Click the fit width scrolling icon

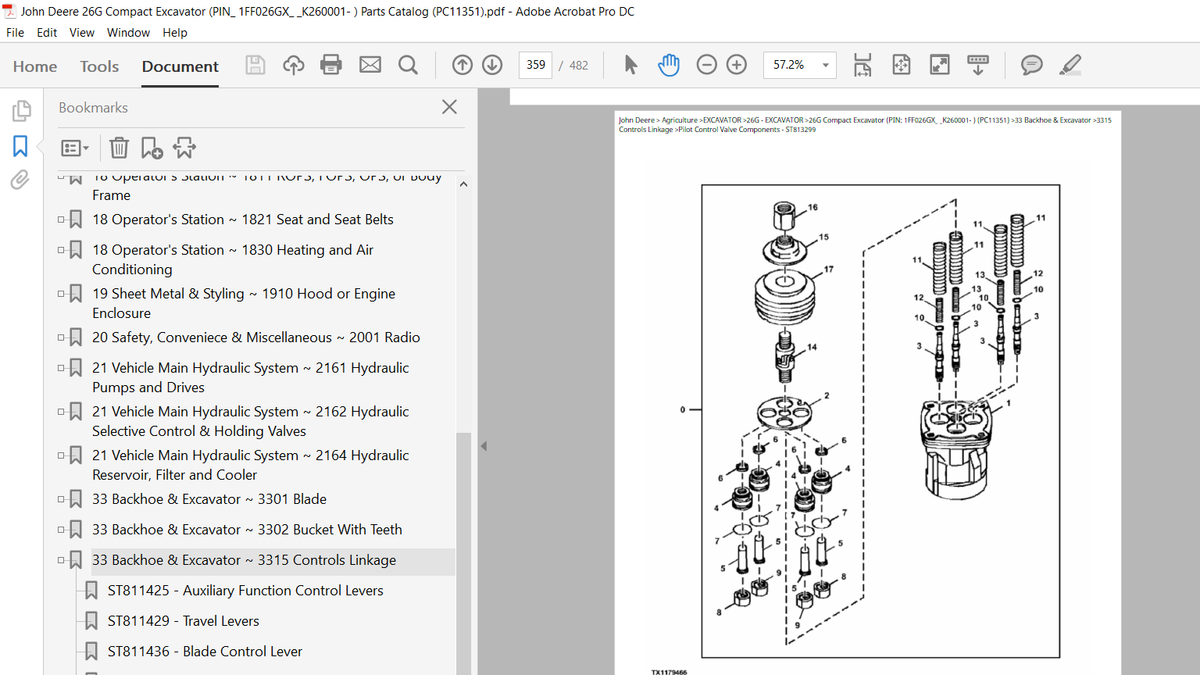click(862, 65)
